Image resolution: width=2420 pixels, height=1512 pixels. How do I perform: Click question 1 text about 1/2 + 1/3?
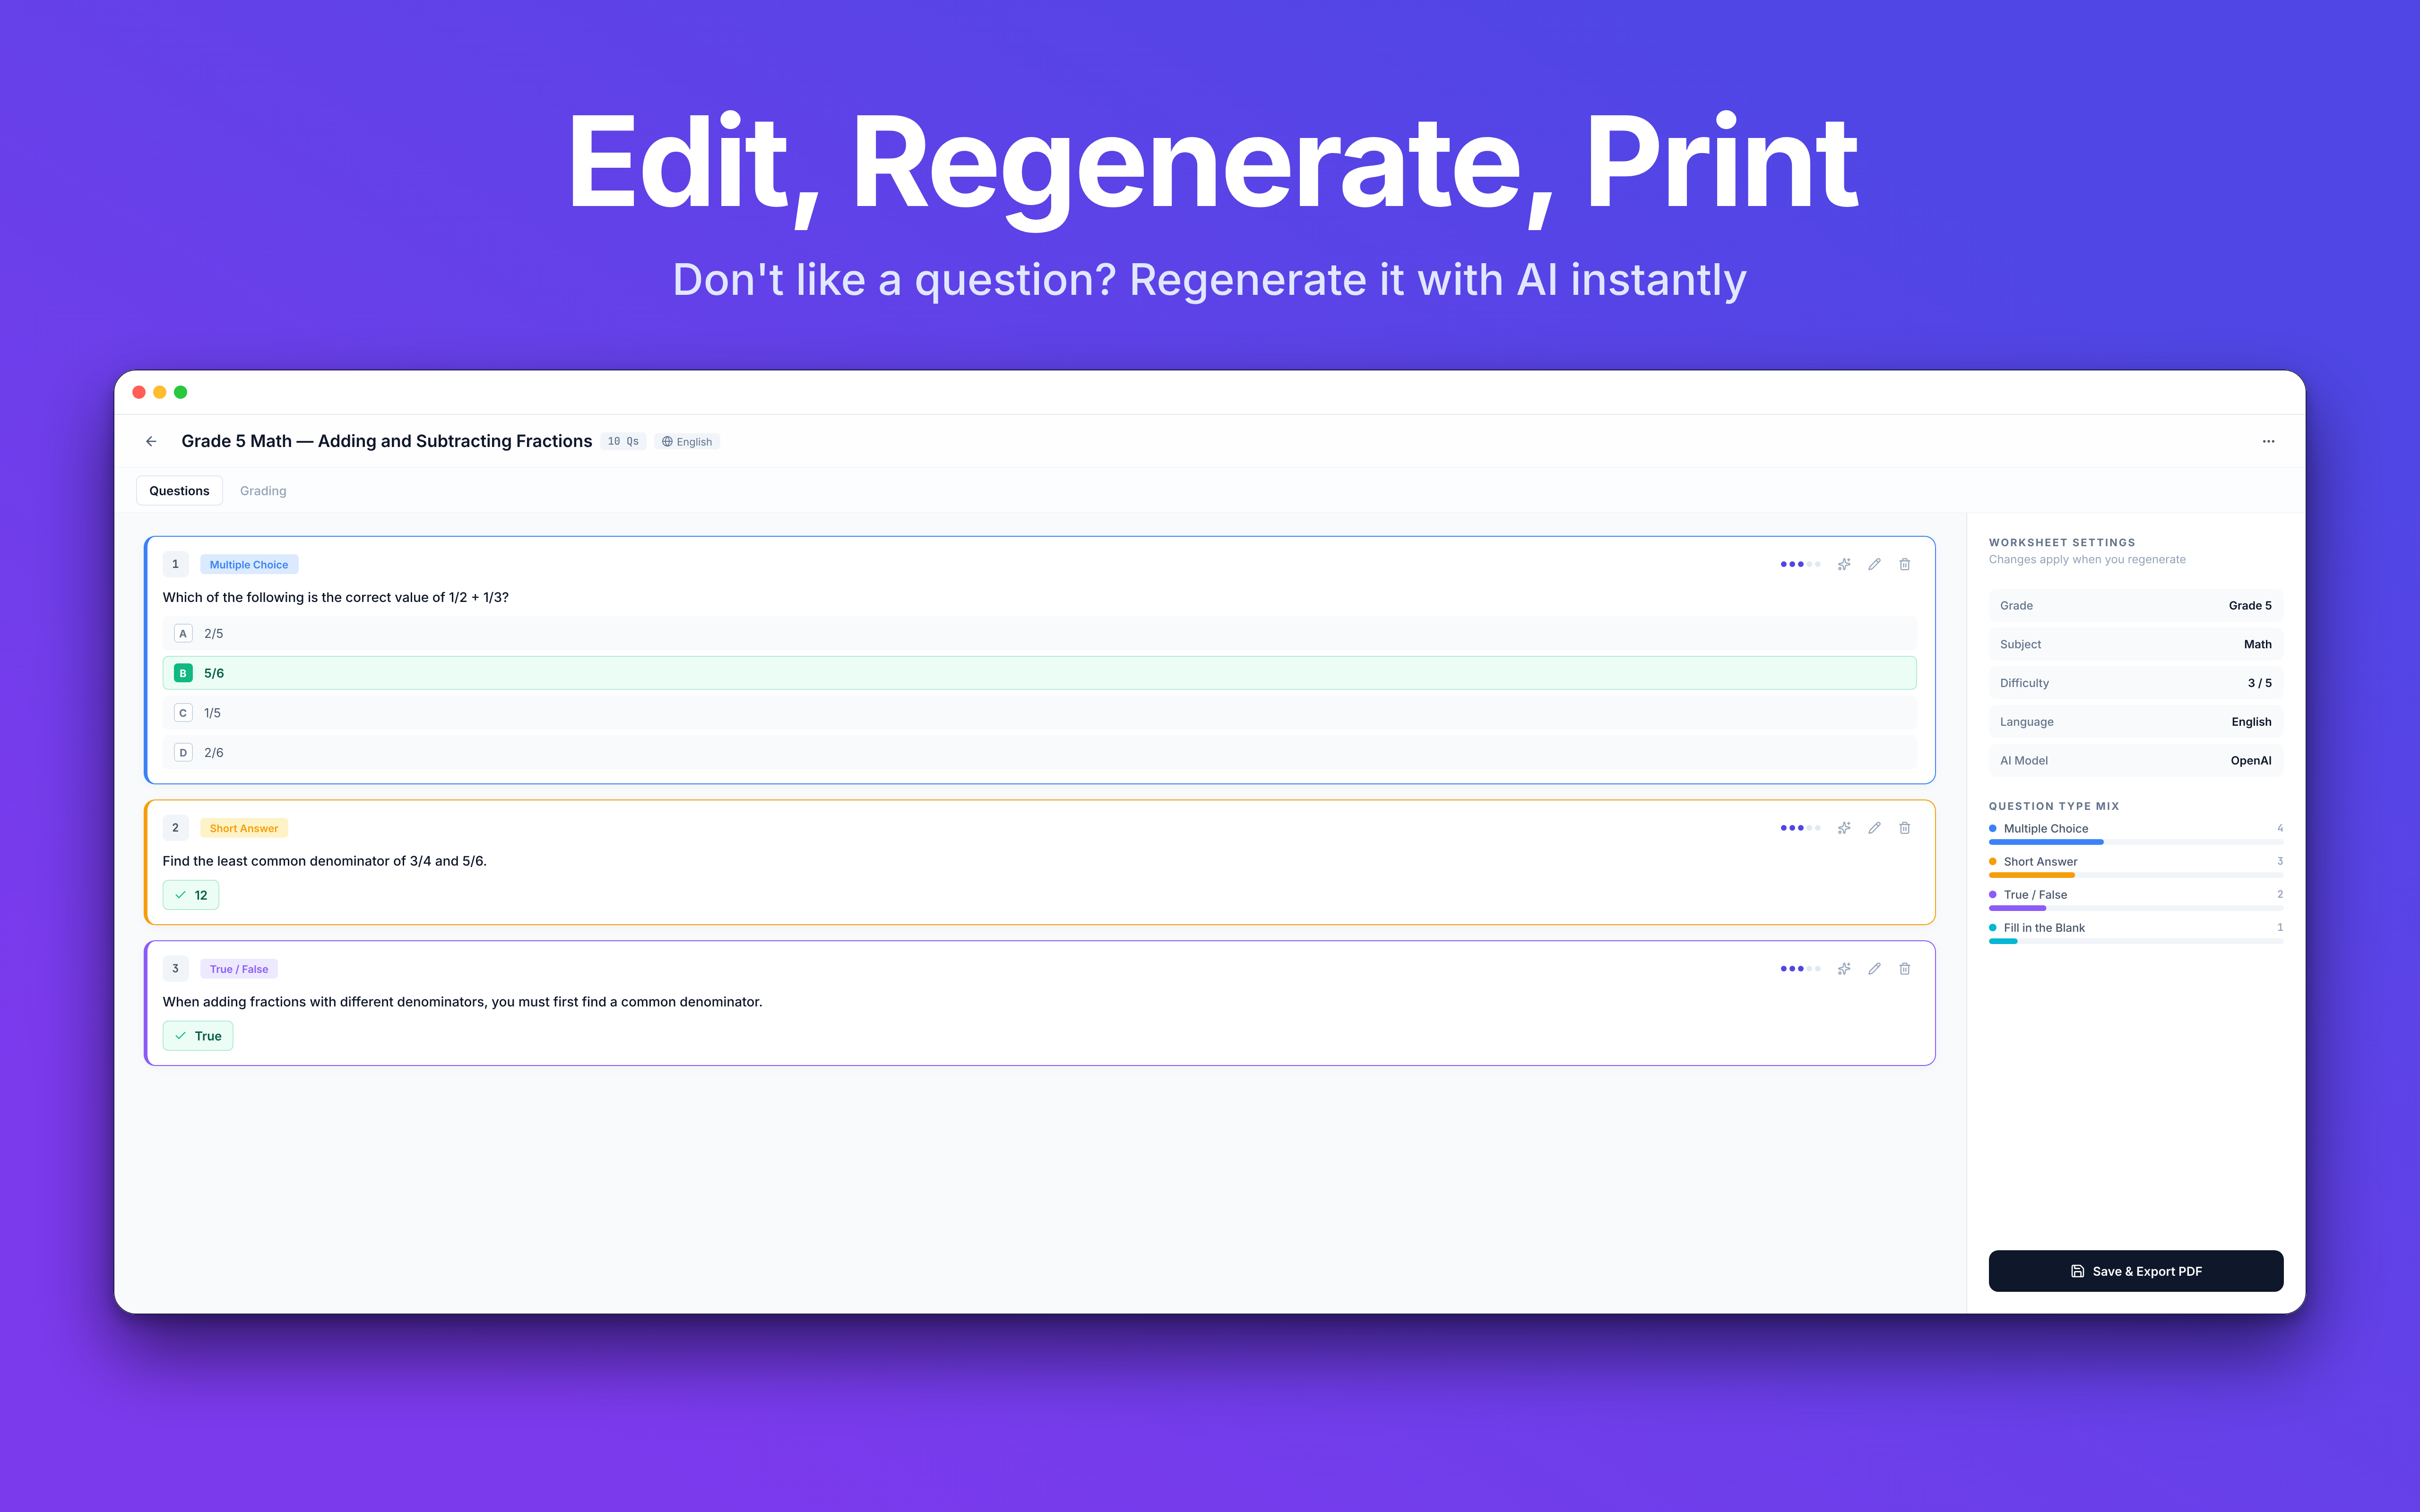[336, 597]
